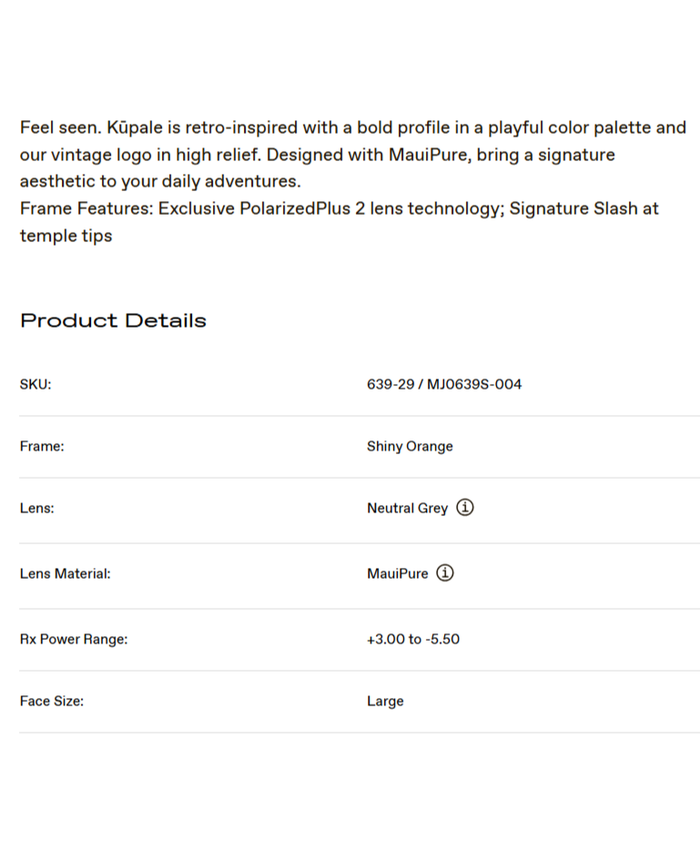Select the Shiny Orange frame value

(410, 447)
